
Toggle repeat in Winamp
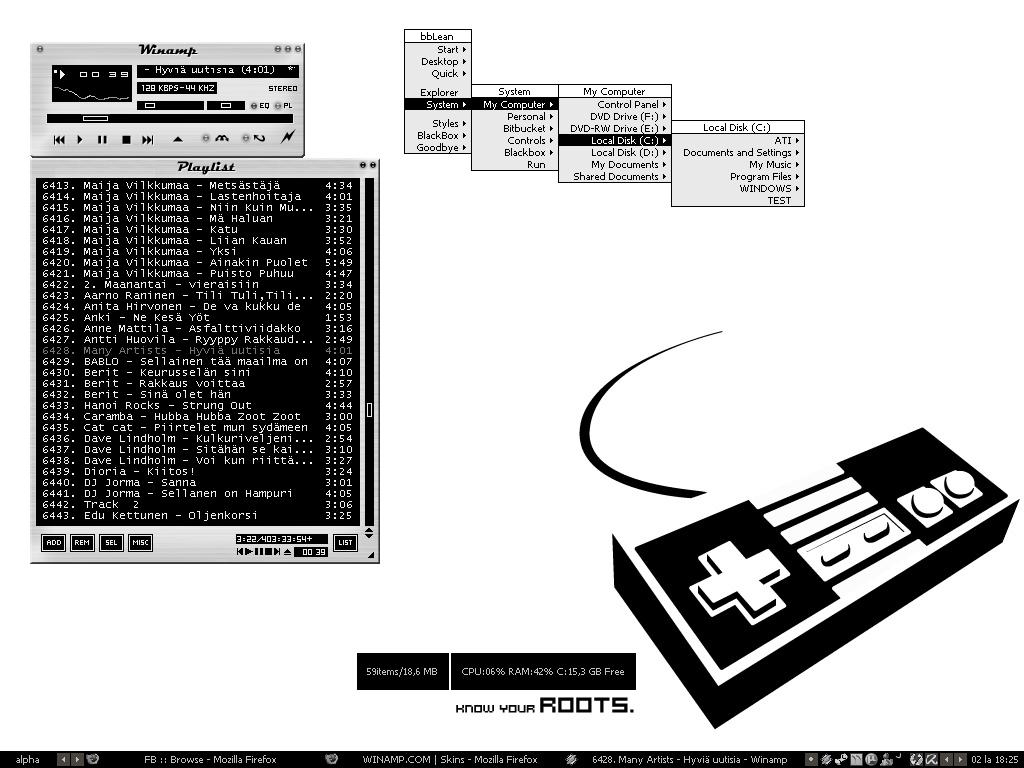tap(254, 138)
